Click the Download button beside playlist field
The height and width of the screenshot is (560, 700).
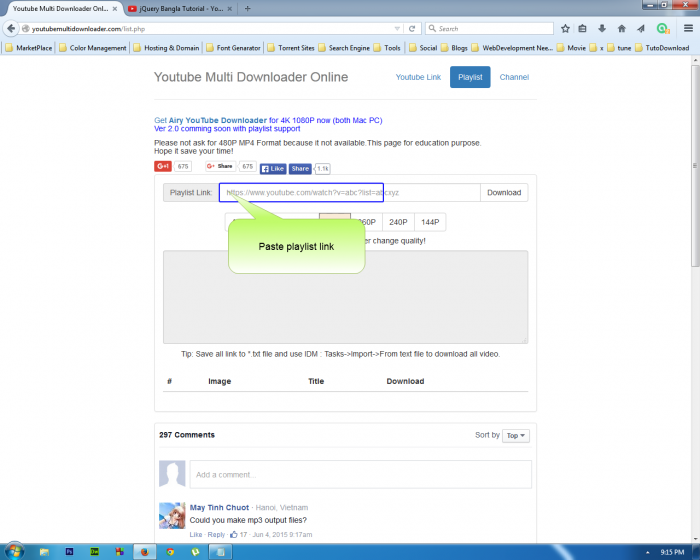pyautogui.click(x=504, y=192)
